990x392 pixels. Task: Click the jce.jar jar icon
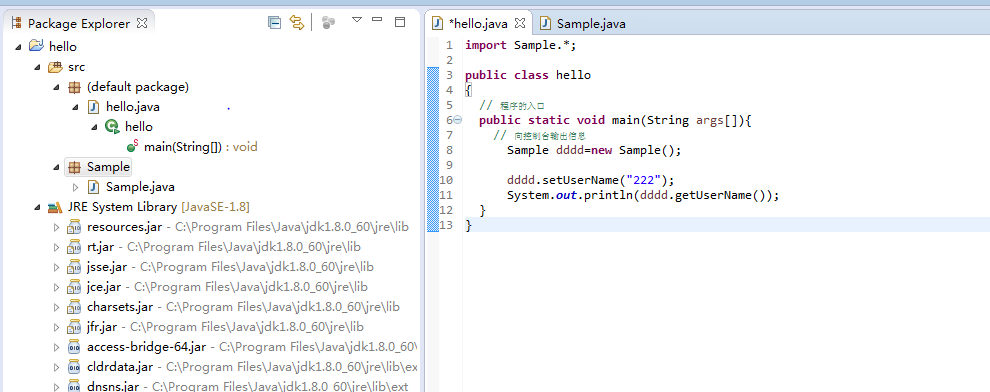tap(75, 287)
